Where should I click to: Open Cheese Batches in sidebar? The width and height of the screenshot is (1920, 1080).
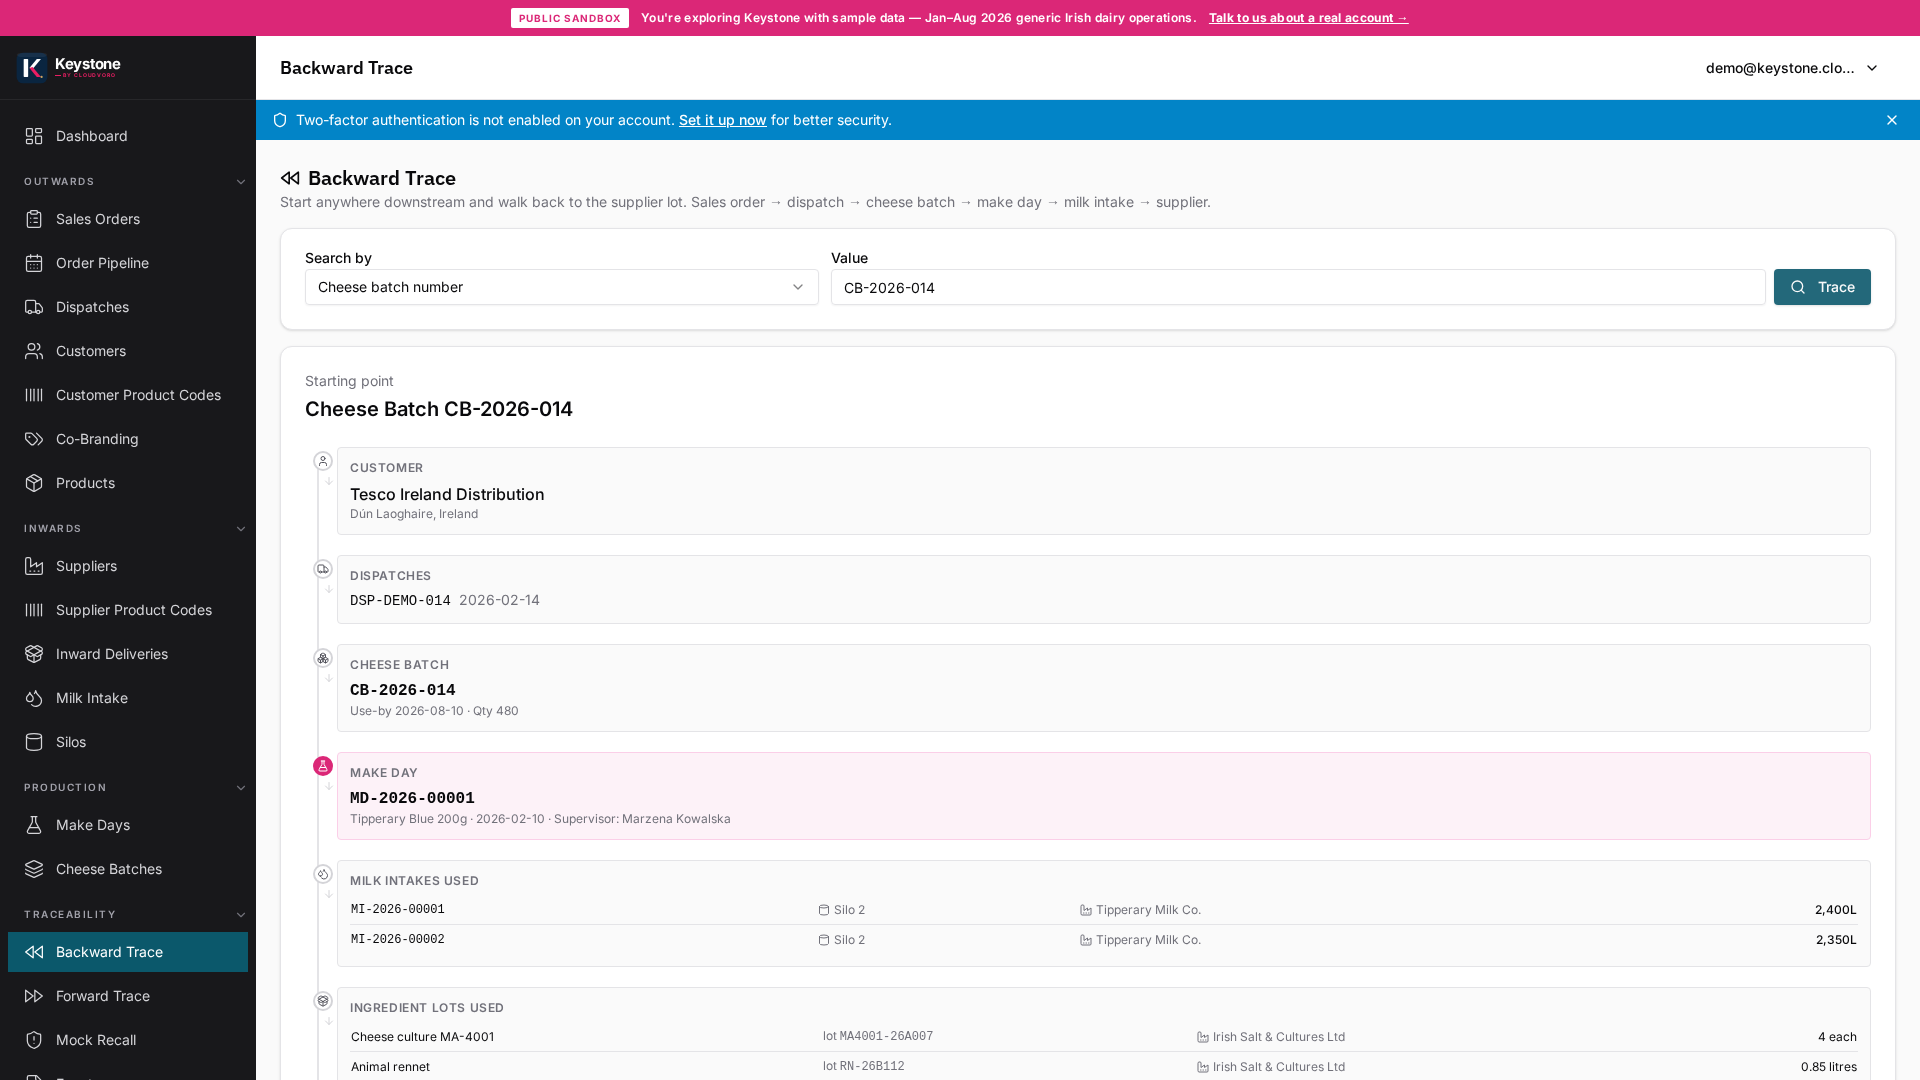[x=128, y=869]
